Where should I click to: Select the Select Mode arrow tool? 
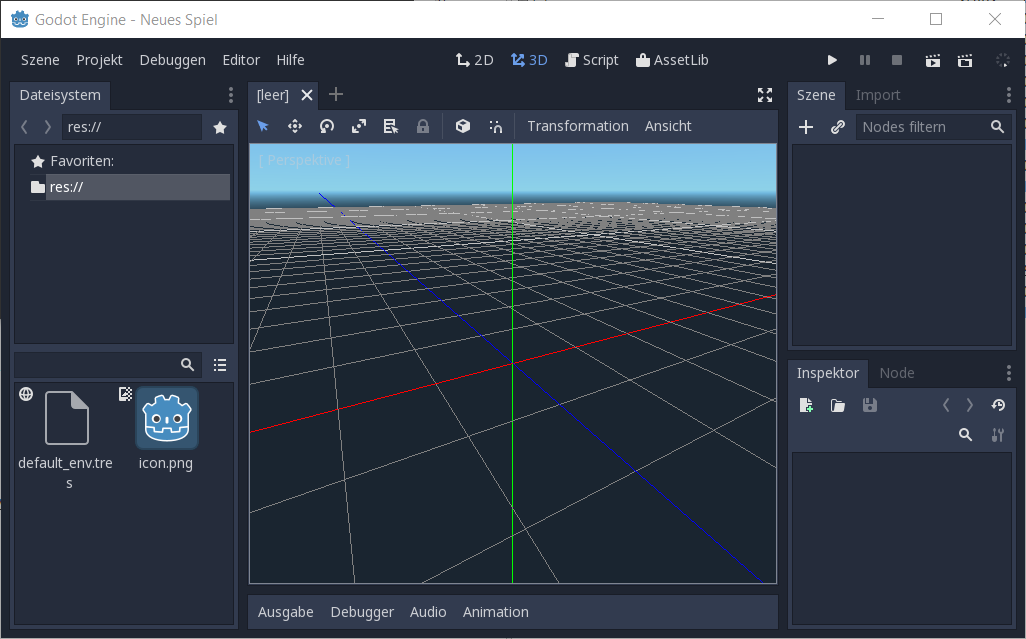[263, 126]
